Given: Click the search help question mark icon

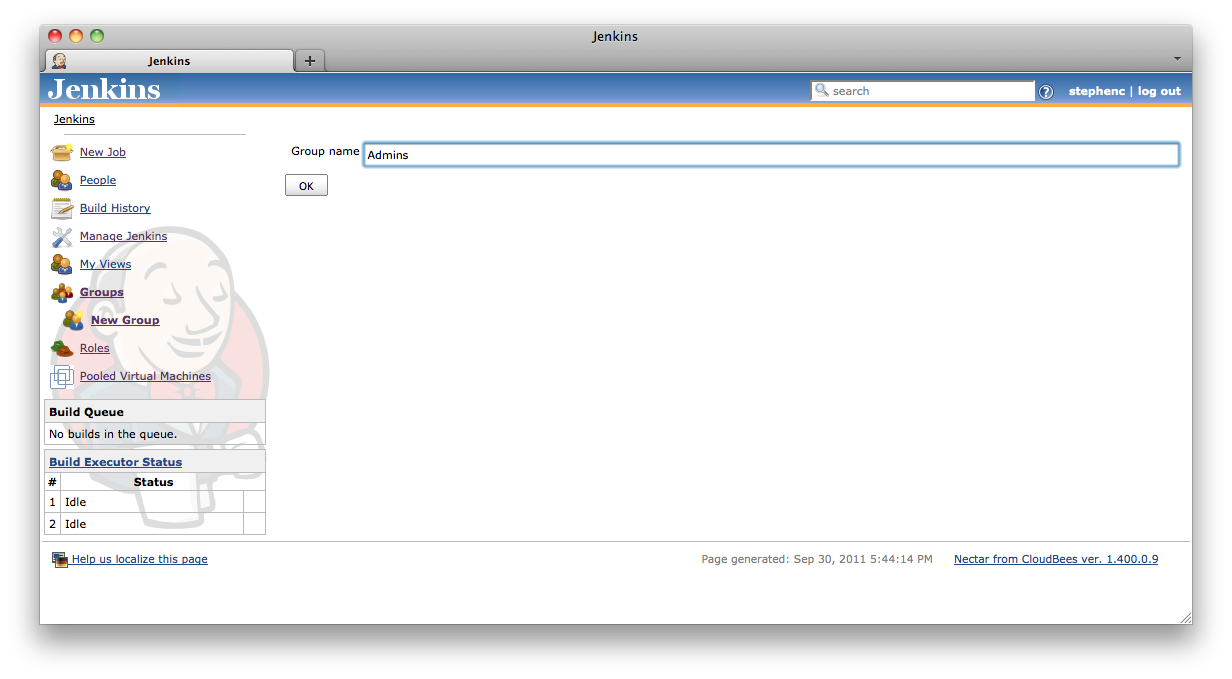Looking at the screenshot, I should (x=1046, y=91).
